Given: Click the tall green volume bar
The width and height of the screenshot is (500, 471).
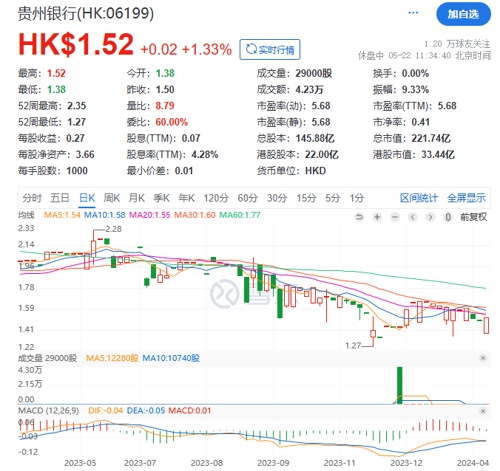Looking at the screenshot, I should [x=399, y=385].
